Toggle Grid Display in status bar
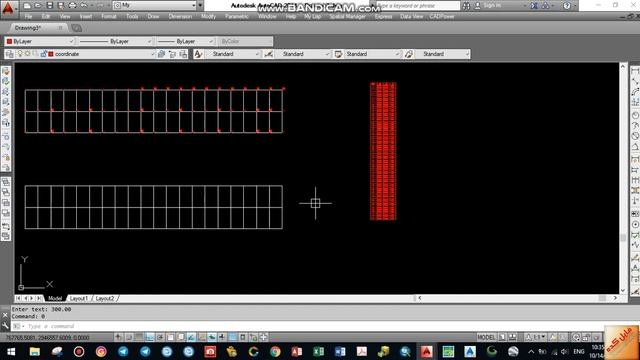This screenshot has height=360, width=640. tap(139, 337)
